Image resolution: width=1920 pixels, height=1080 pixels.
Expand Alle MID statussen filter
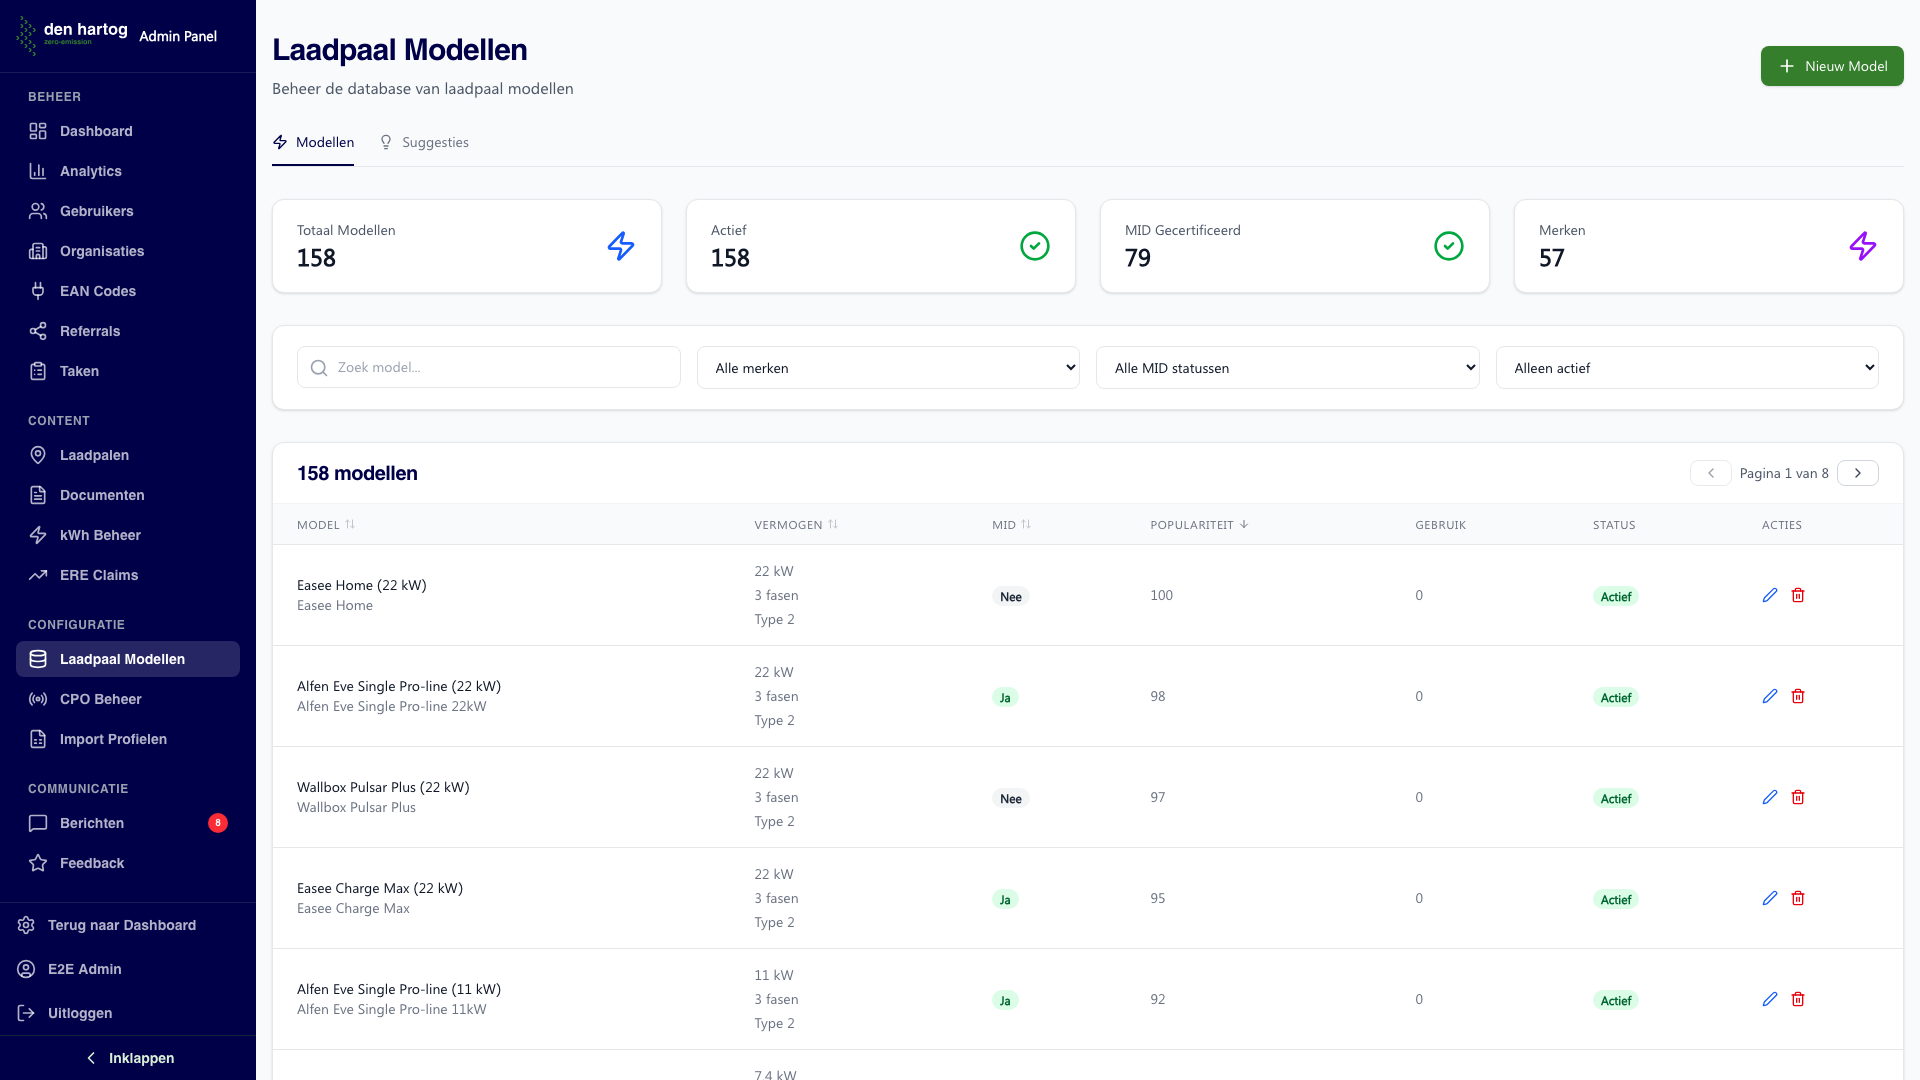[1287, 368]
